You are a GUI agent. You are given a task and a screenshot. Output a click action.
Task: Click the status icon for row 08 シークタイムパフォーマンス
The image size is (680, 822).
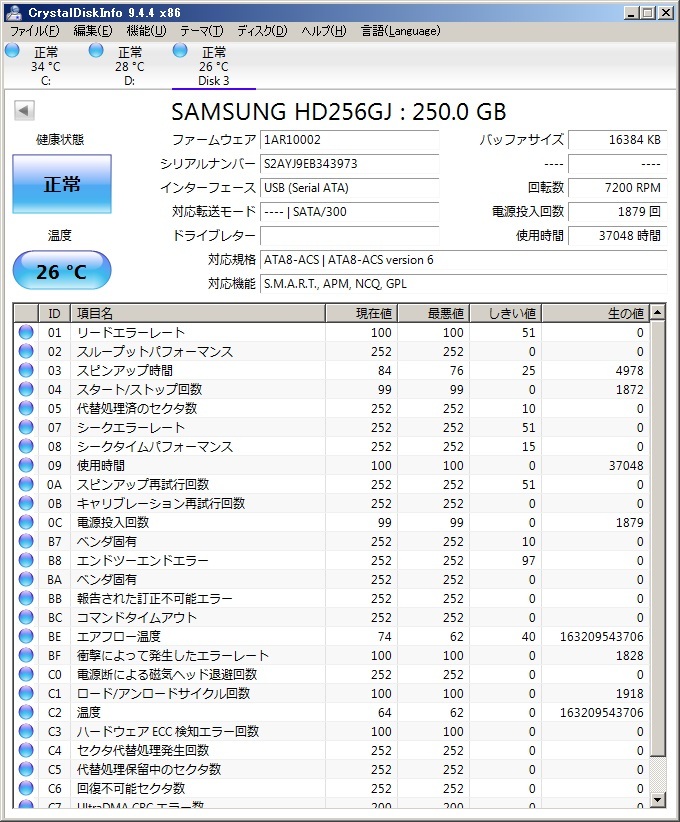26,446
